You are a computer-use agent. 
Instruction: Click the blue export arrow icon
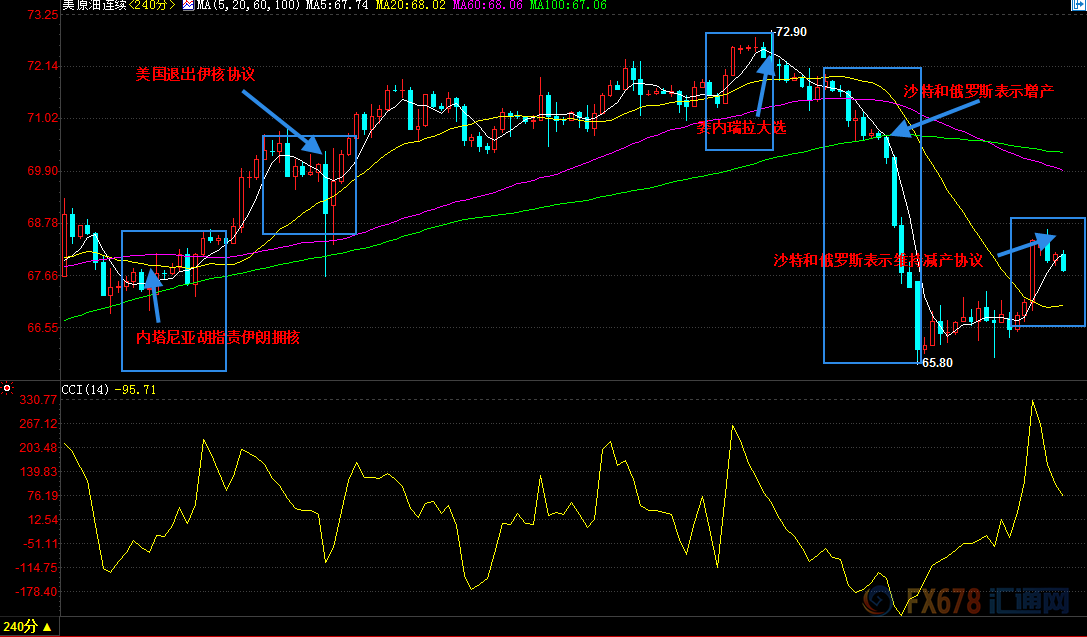[1079, 4]
